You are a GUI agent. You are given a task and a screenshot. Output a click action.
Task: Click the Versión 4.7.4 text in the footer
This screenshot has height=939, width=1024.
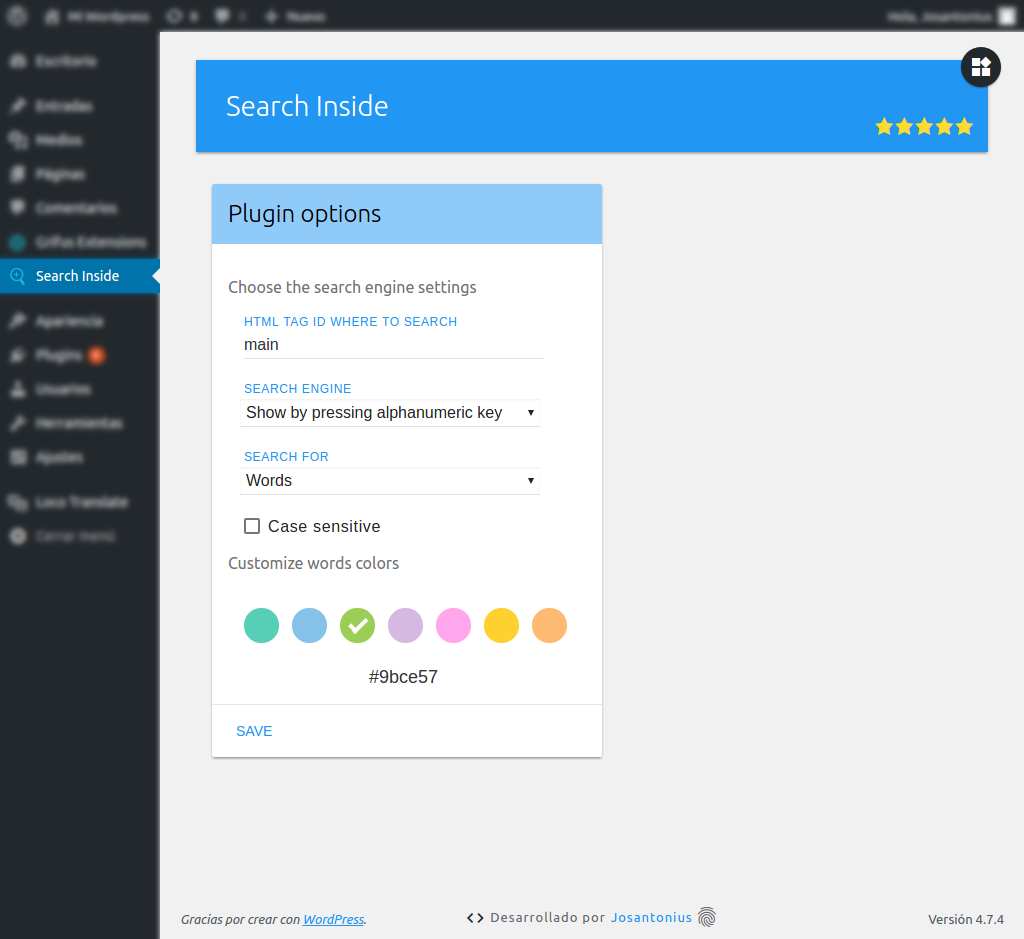(x=966, y=919)
